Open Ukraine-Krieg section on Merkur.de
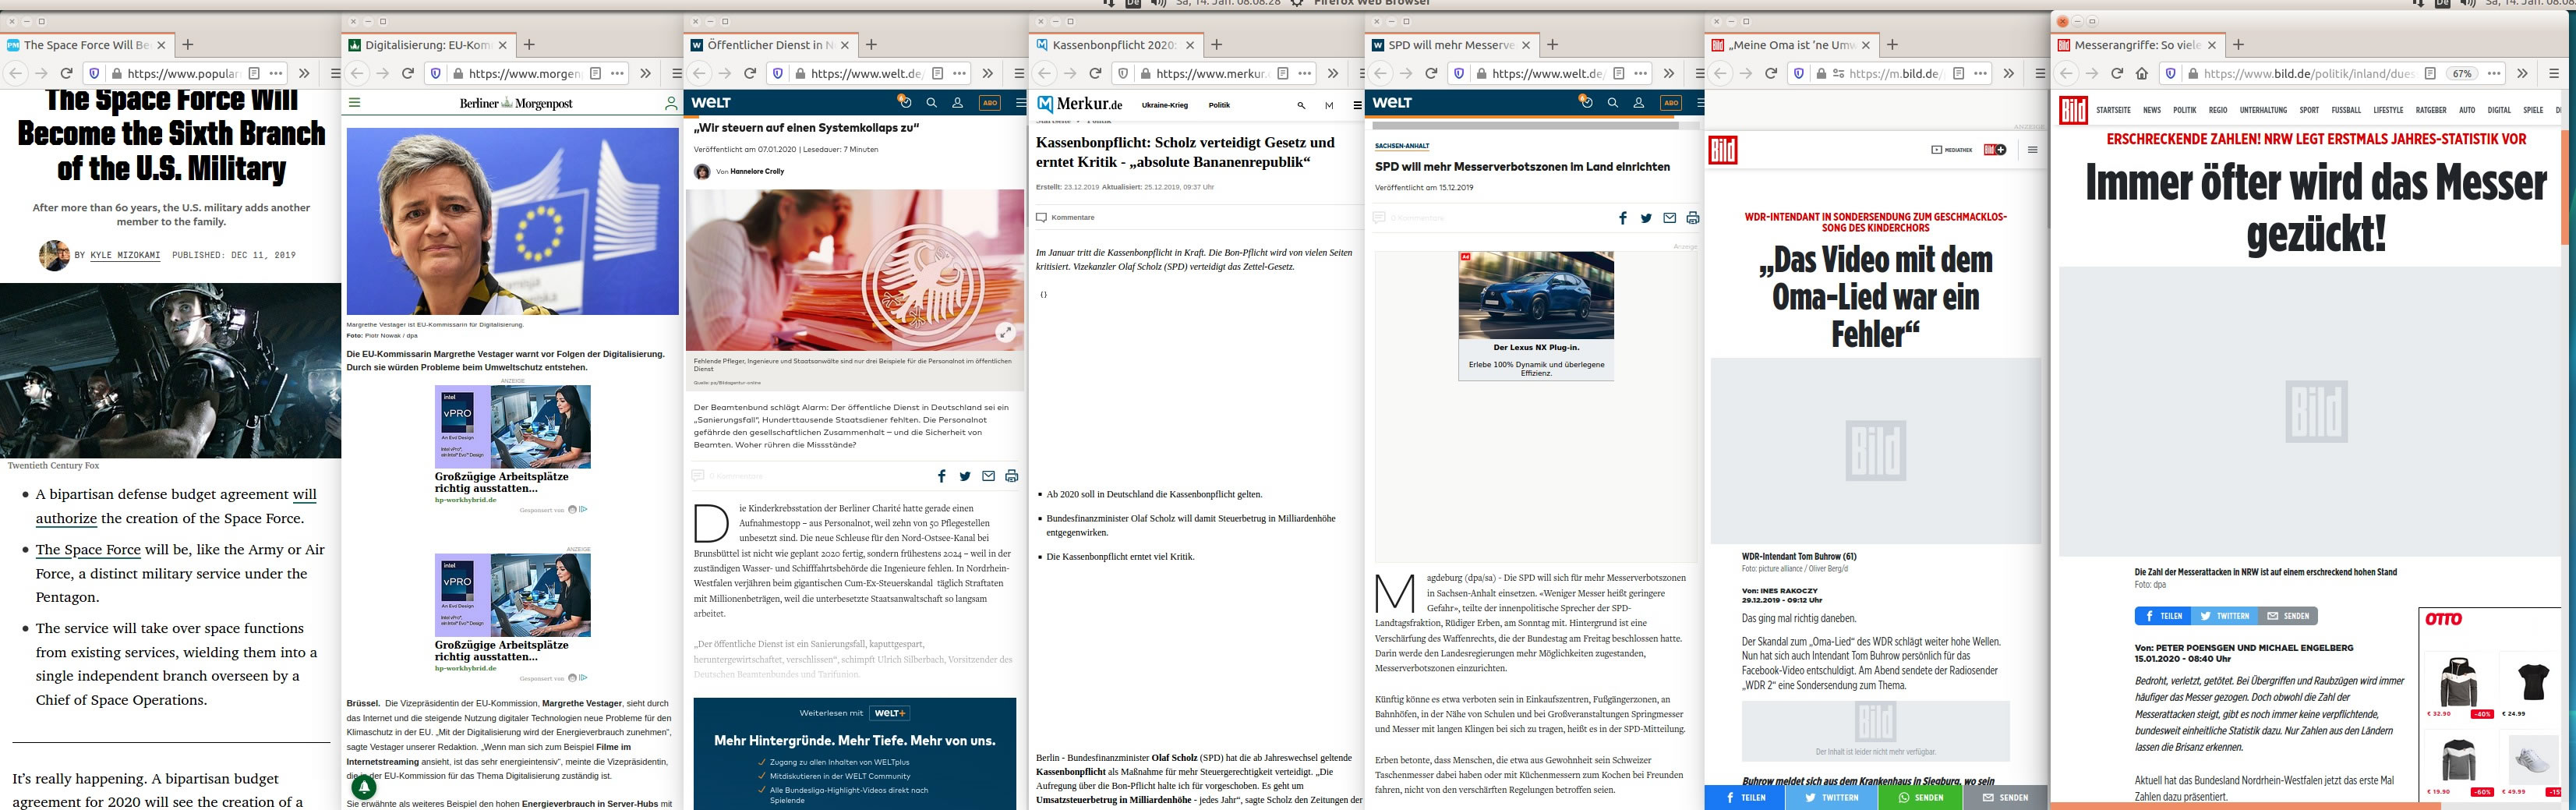The width and height of the screenshot is (2576, 810). (1165, 105)
